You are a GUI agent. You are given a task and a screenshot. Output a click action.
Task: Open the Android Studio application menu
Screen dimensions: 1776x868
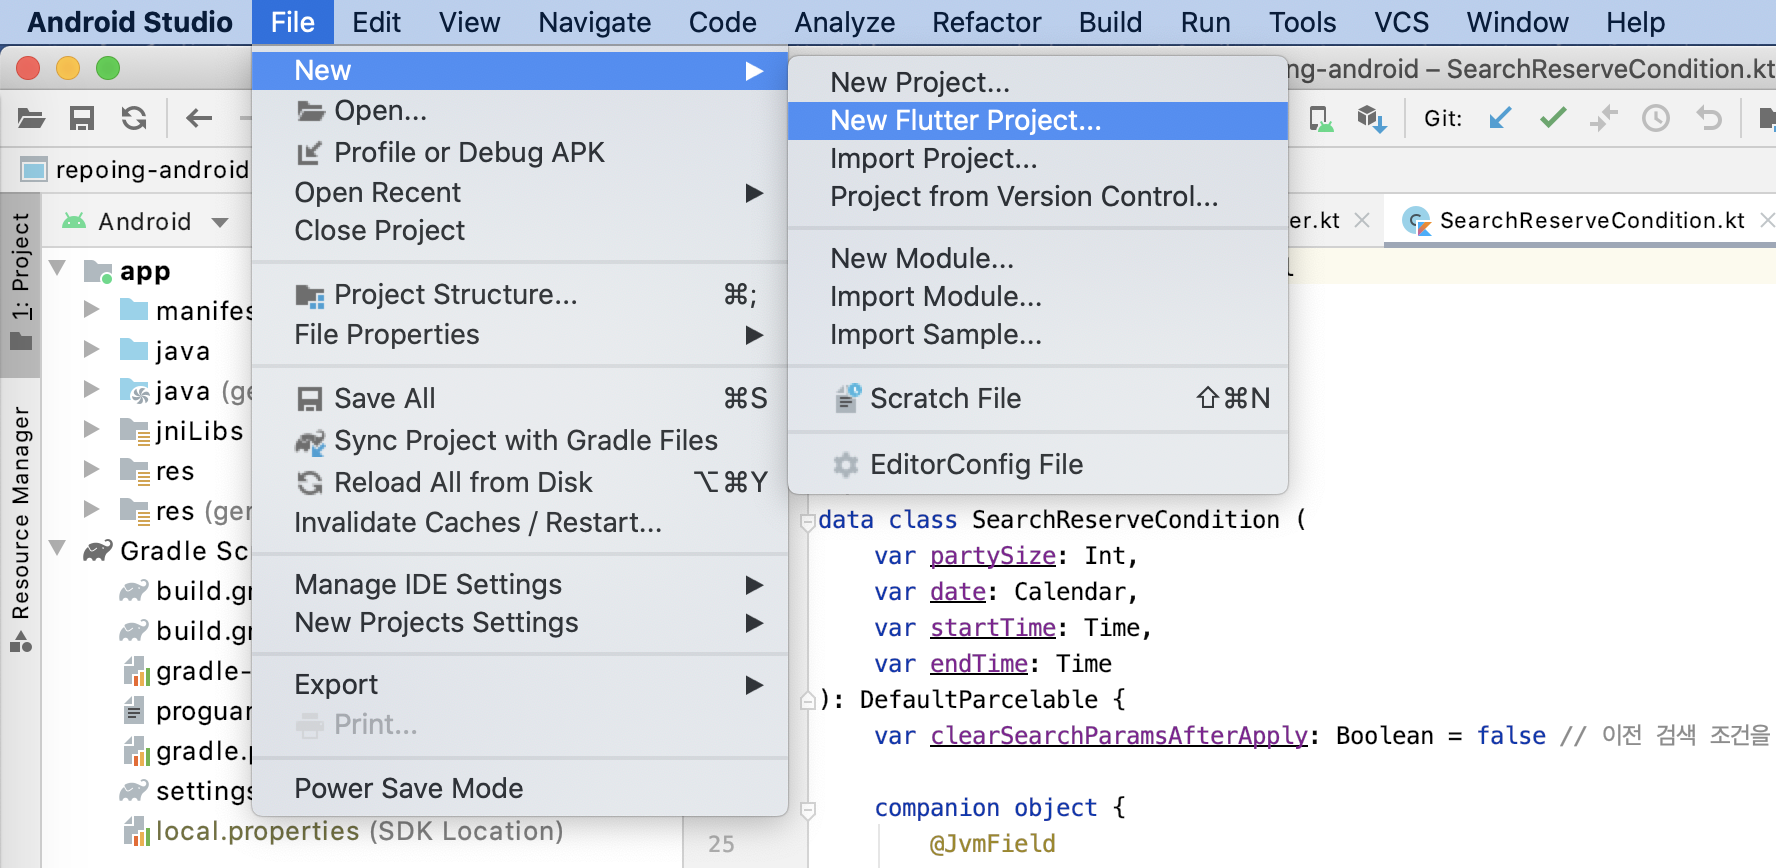(x=130, y=22)
